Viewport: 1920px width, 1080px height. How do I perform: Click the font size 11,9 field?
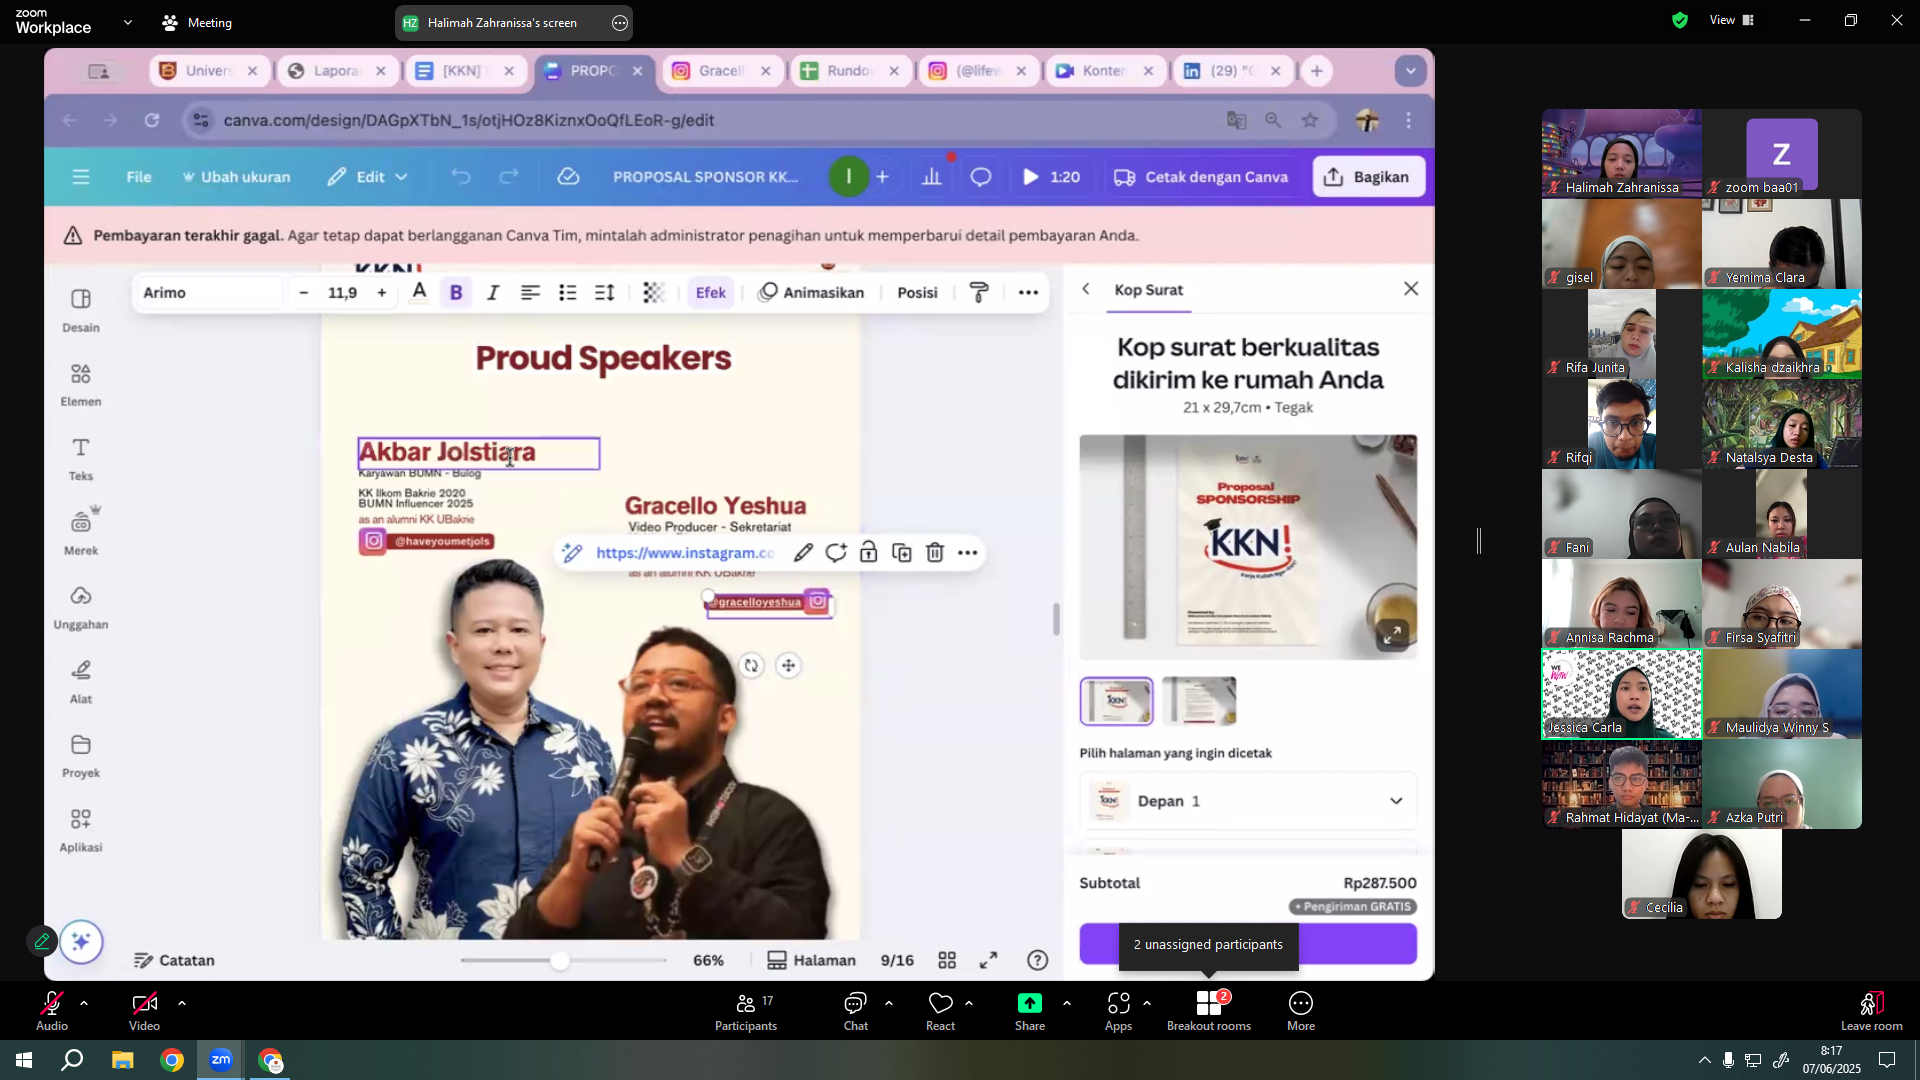[x=342, y=292]
